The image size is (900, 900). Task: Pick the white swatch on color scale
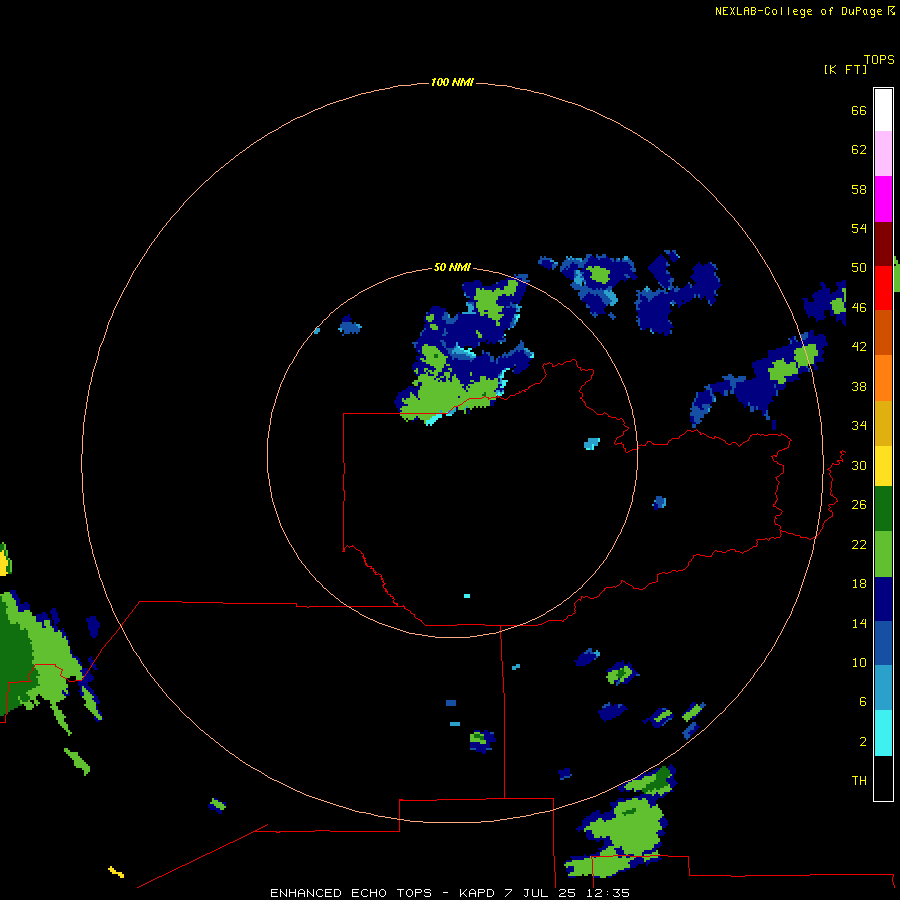[x=883, y=110]
